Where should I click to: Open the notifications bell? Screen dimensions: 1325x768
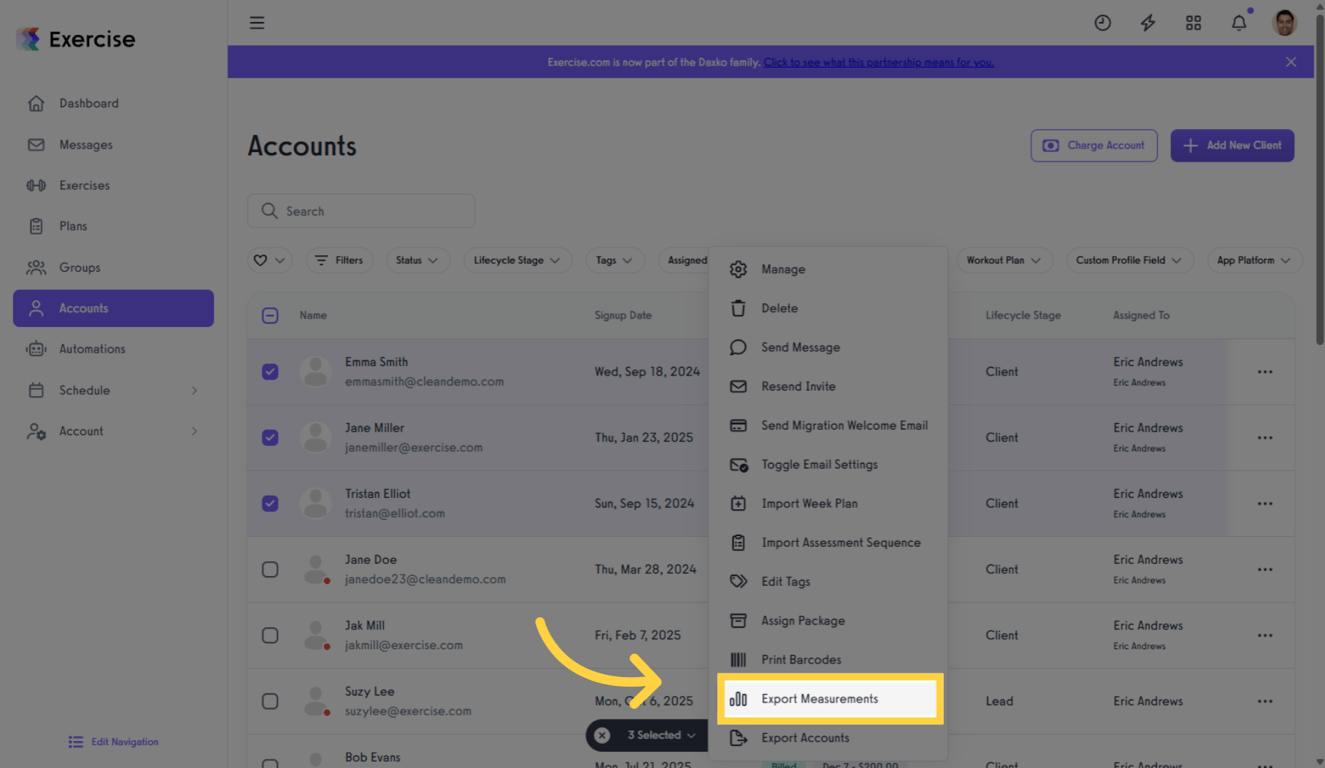pyautogui.click(x=1238, y=22)
